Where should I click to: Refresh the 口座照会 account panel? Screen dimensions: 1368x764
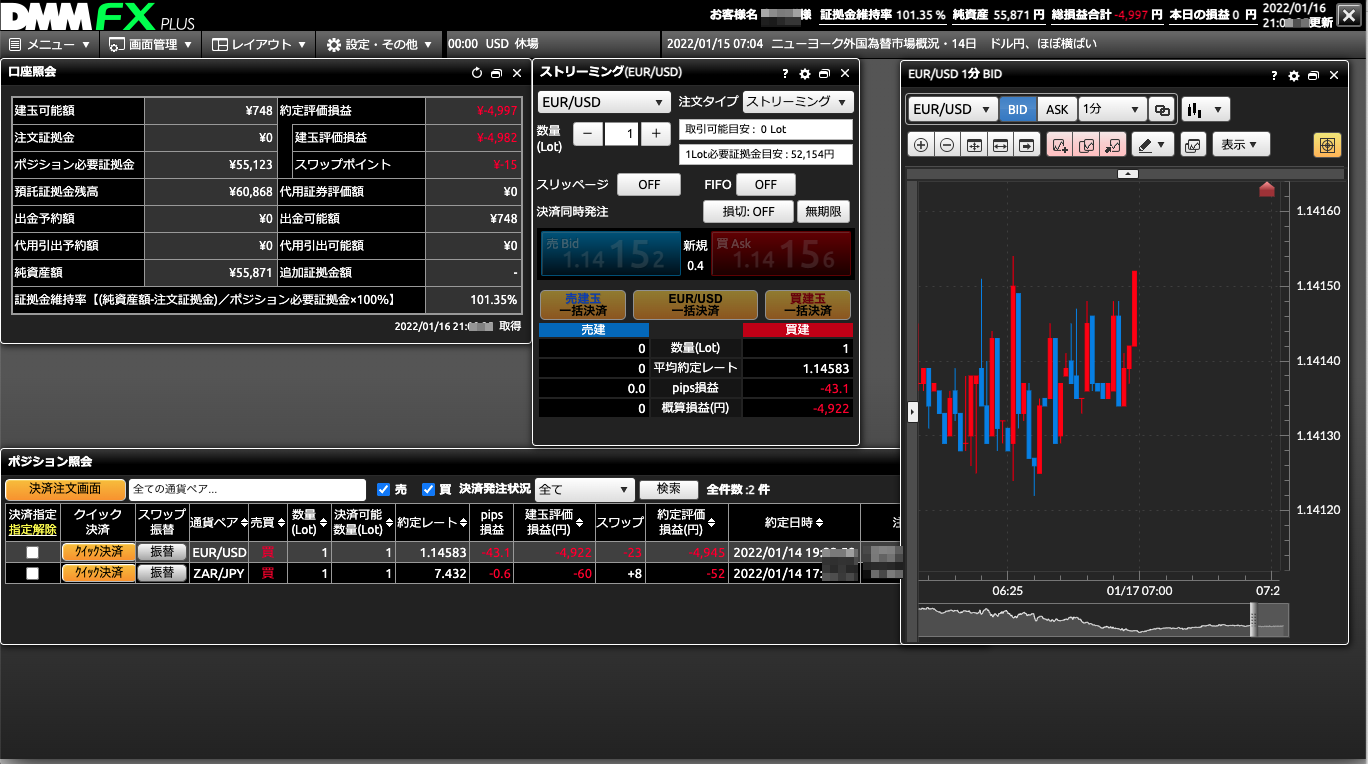(477, 73)
